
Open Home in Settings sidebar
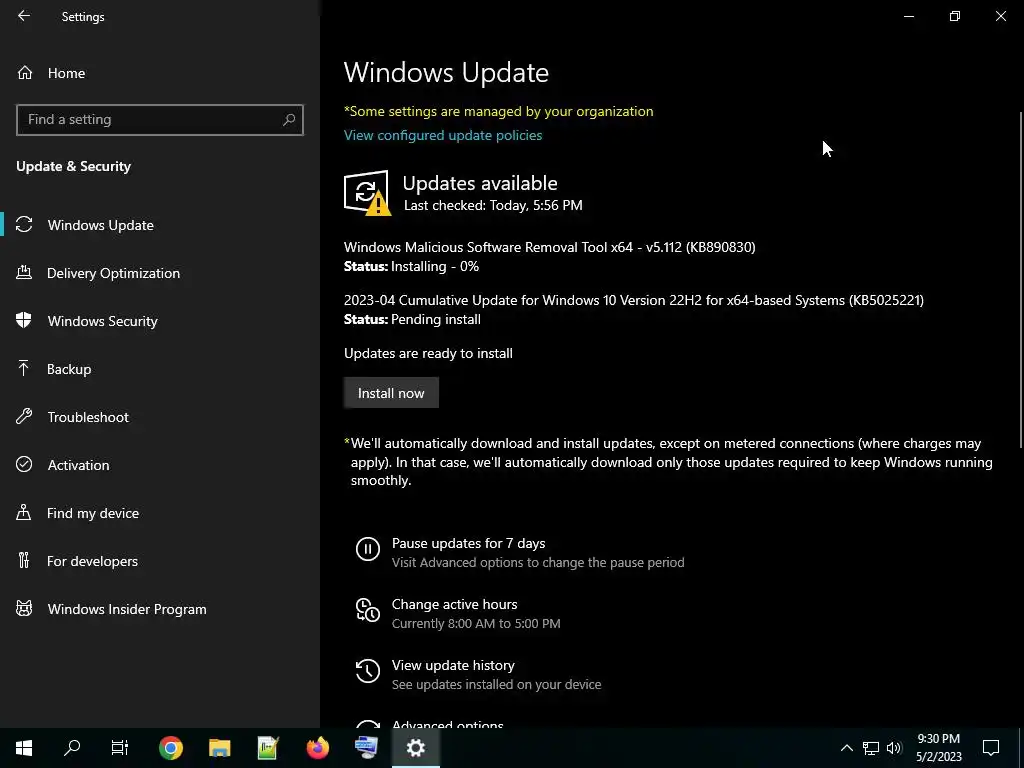point(160,73)
